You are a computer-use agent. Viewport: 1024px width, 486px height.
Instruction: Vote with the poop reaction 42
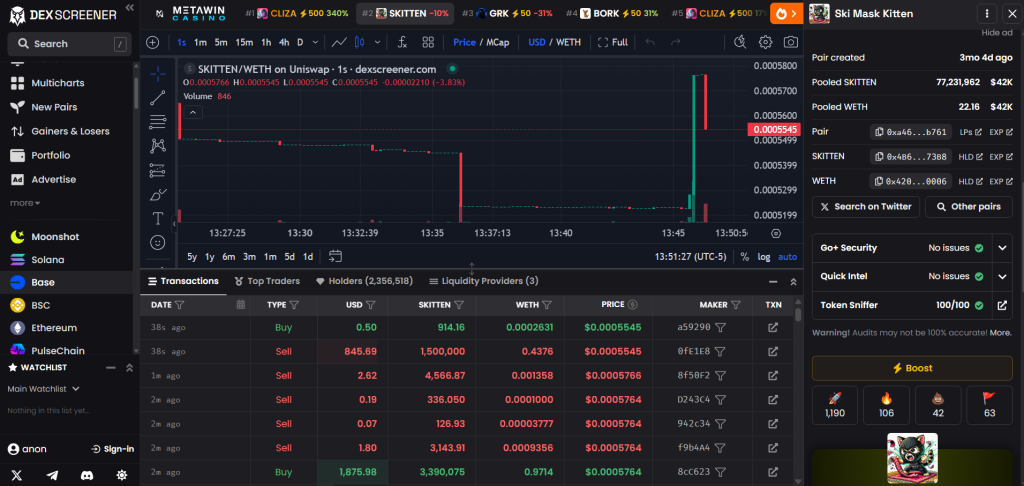(x=938, y=405)
